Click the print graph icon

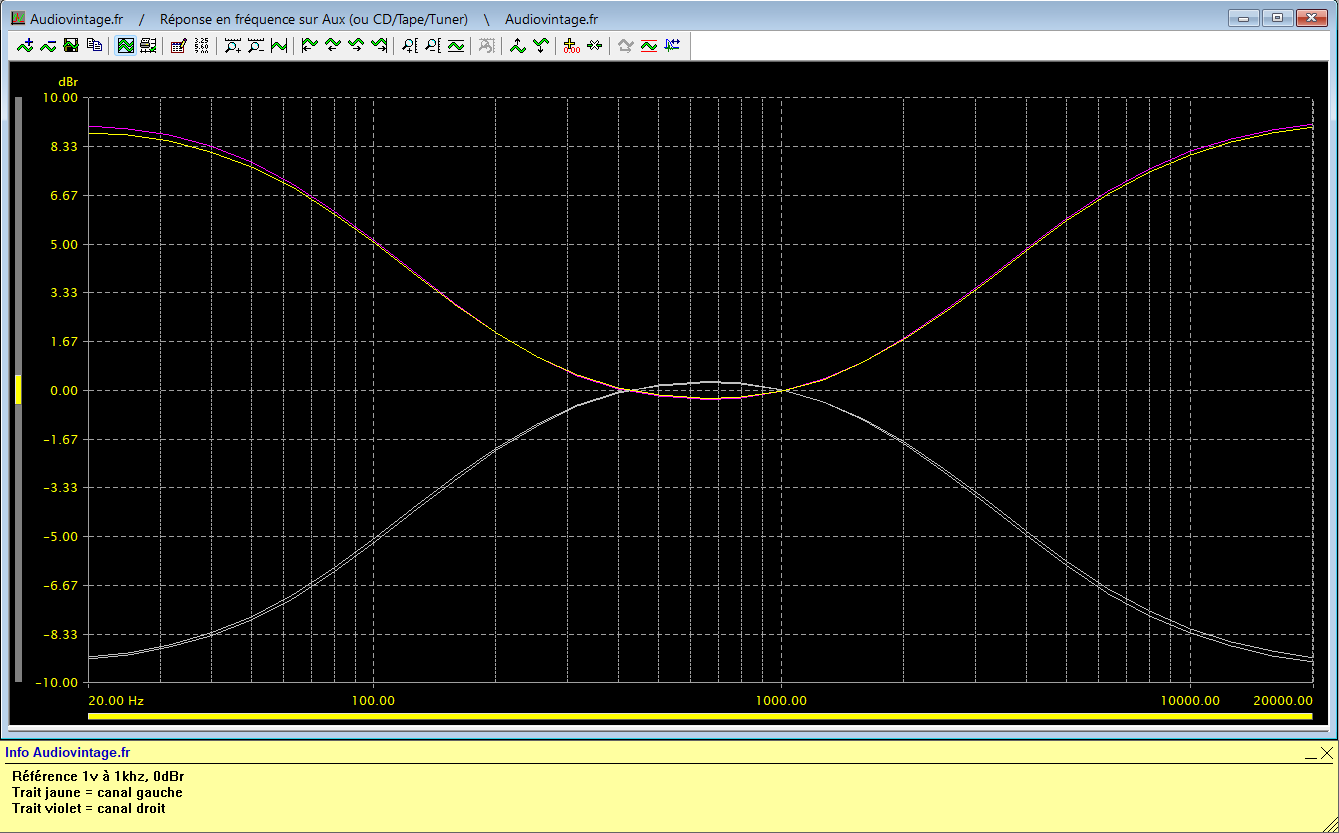tap(148, 45)
